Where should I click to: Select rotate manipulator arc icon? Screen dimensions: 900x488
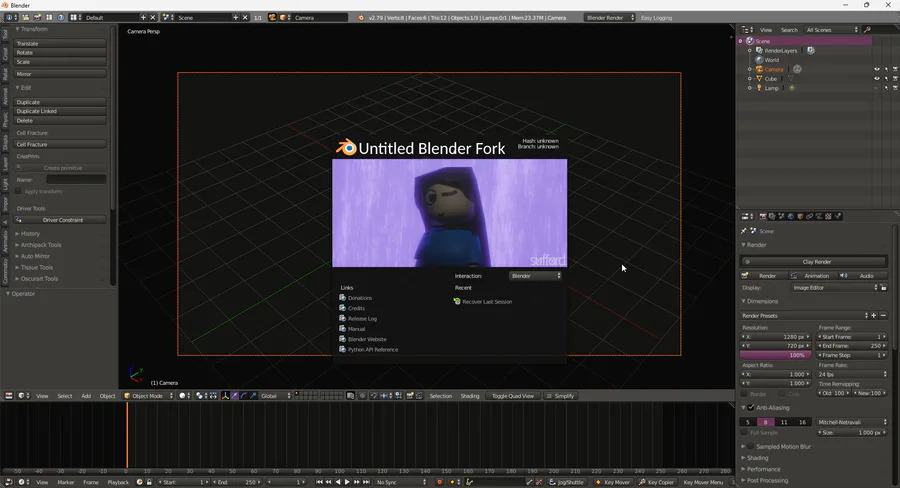[243, 396]
